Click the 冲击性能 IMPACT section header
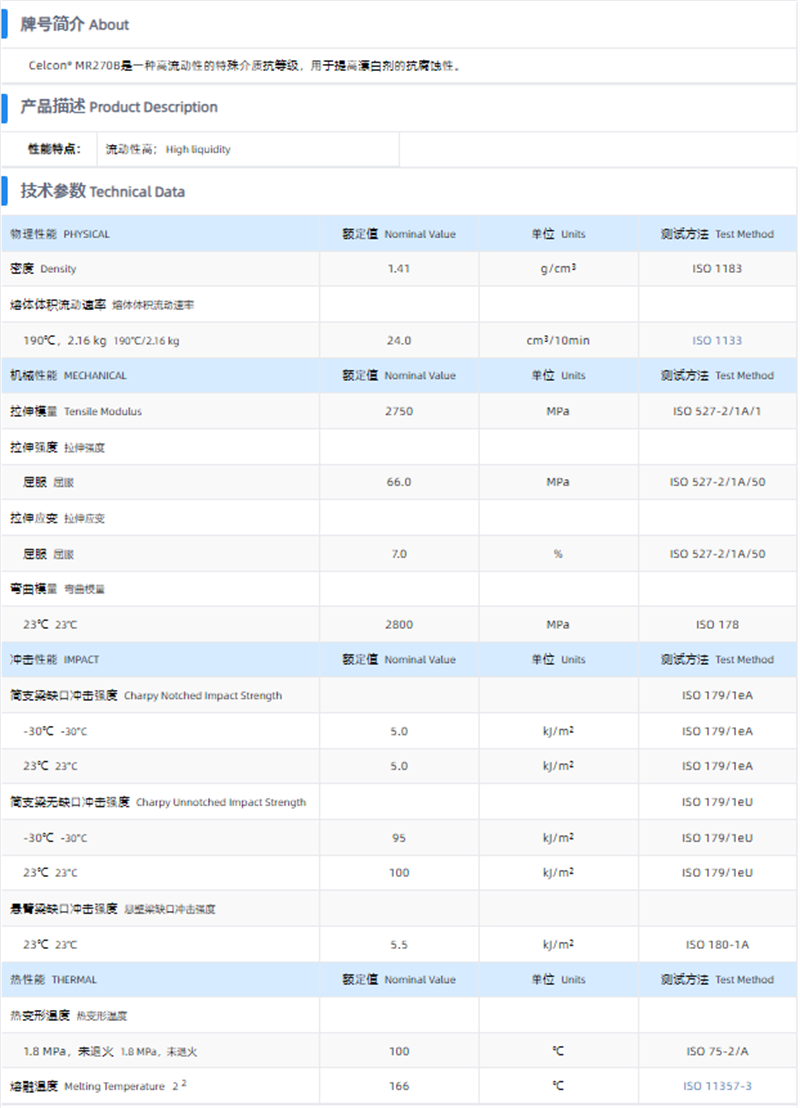The height and width of the screenshot is (1108, 800). (55, 660)
